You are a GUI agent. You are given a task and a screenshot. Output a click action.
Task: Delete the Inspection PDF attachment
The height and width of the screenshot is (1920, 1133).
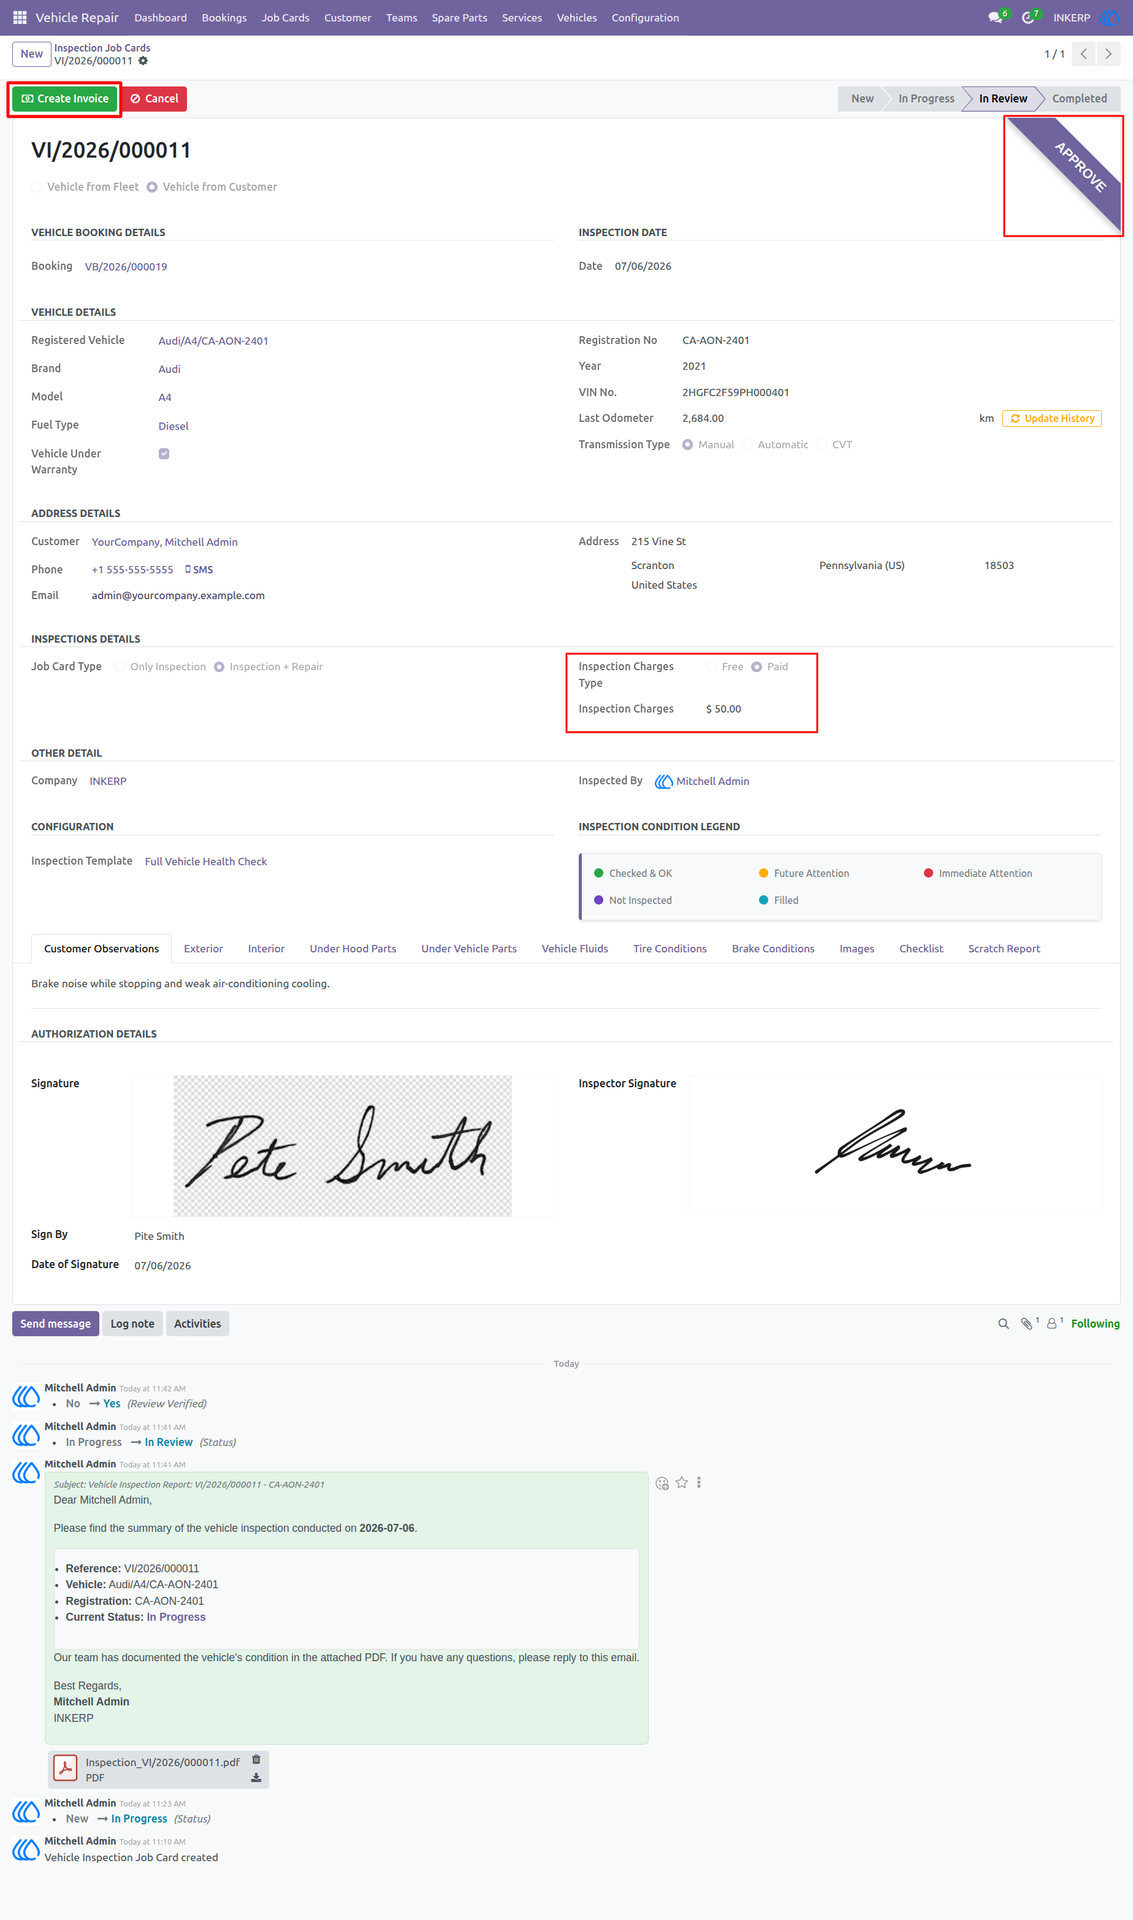point(256,1760)
